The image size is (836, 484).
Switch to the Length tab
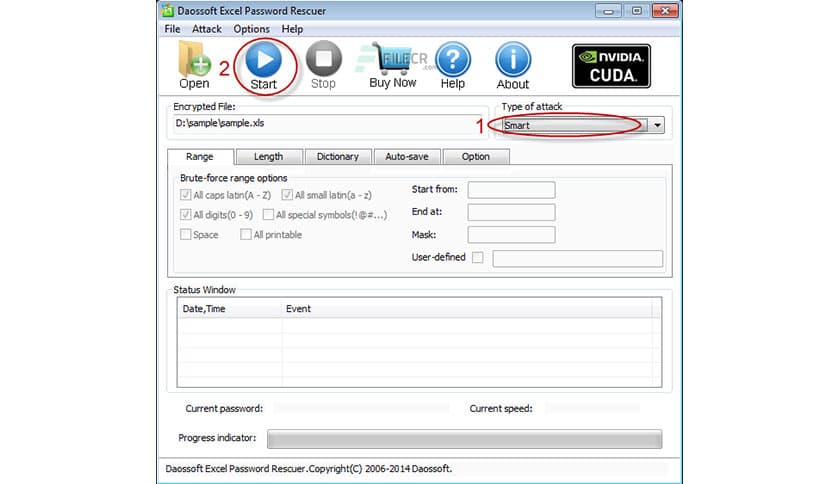point(269,157)
